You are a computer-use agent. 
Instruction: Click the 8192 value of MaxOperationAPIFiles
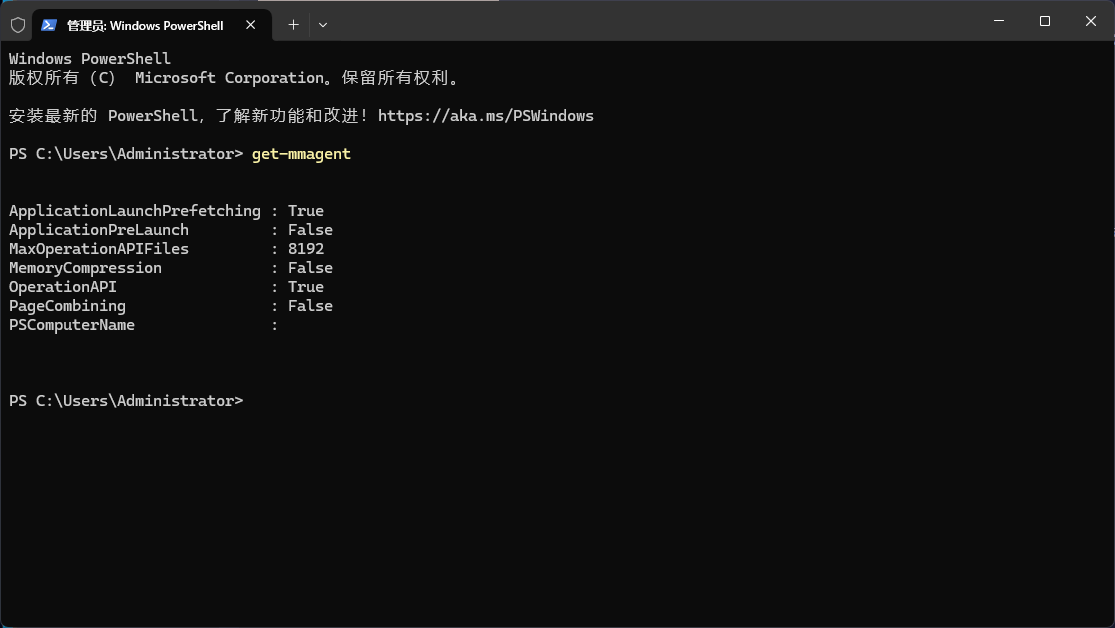306,248
